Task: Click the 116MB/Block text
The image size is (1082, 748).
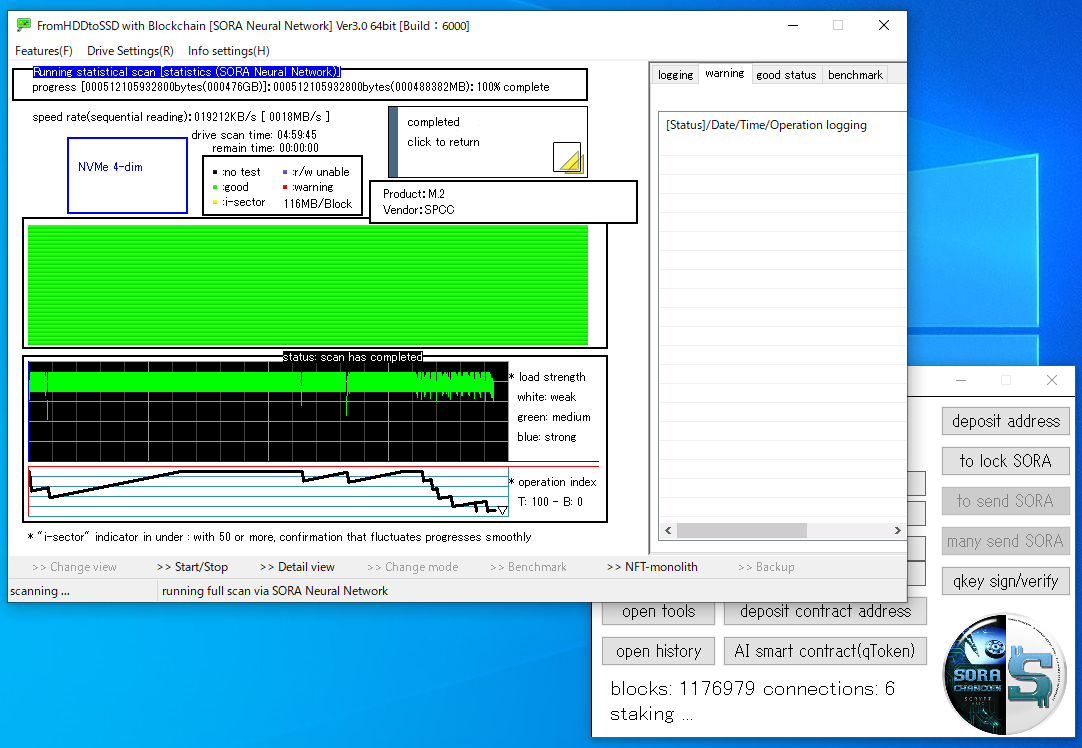Action: click(x=317, y=204)
